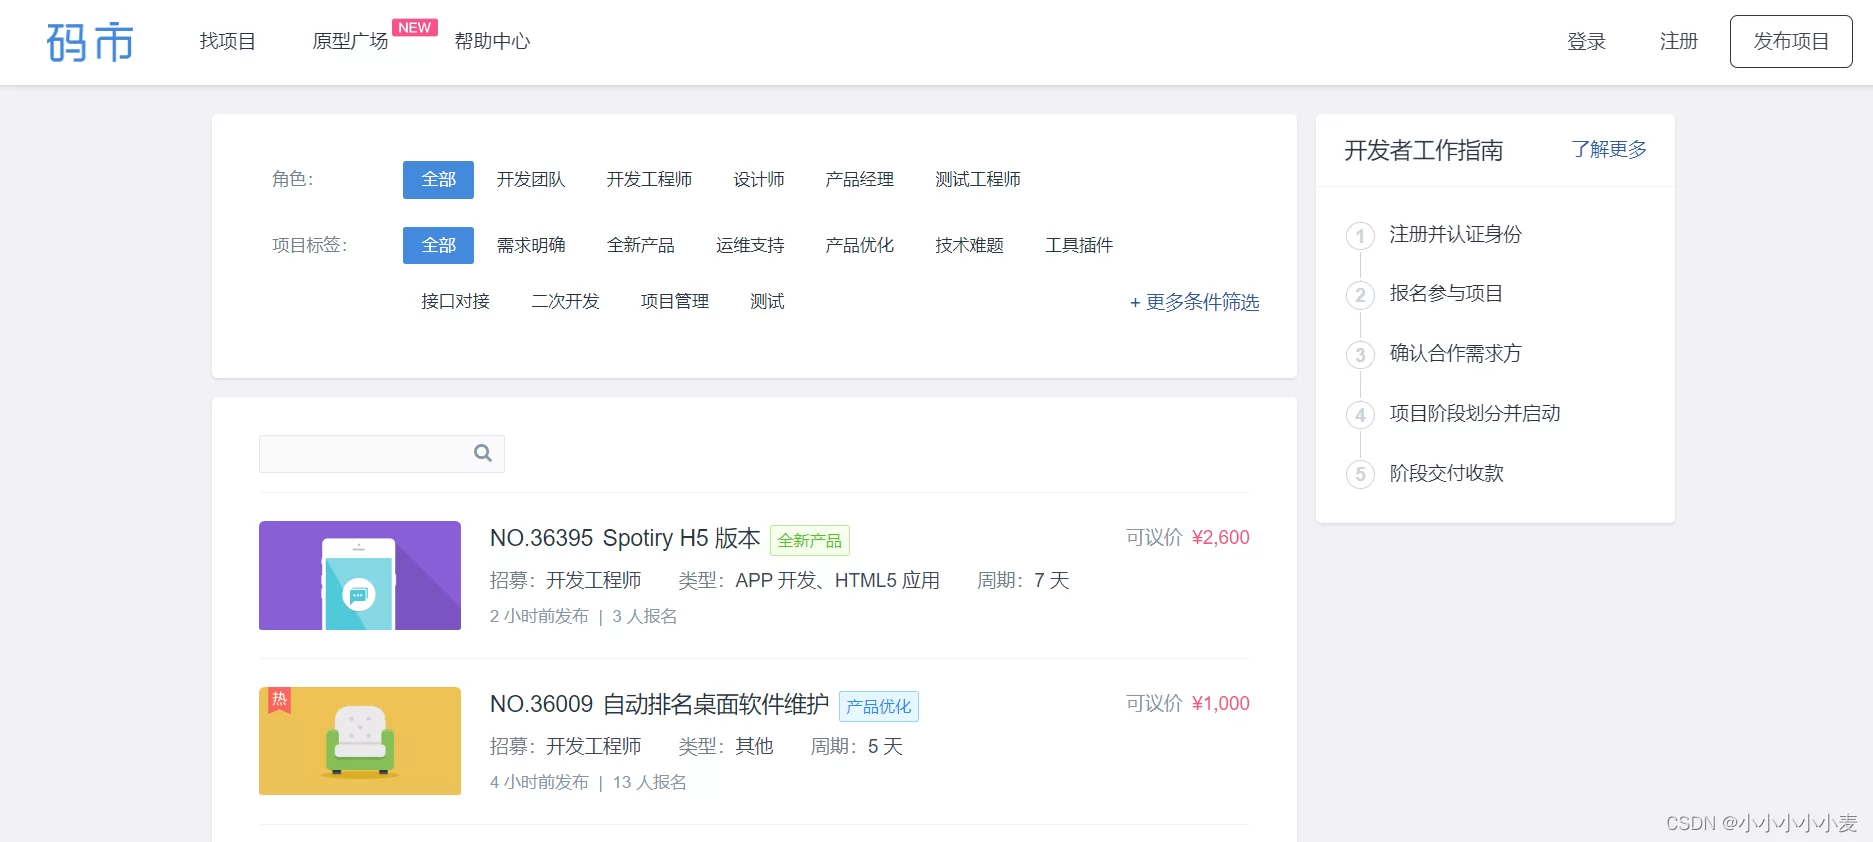The width and height of the screenshot is (1873, 842).
Task: Expand 更多条件筛选 filter options
Action: (x=1194, y=302)
